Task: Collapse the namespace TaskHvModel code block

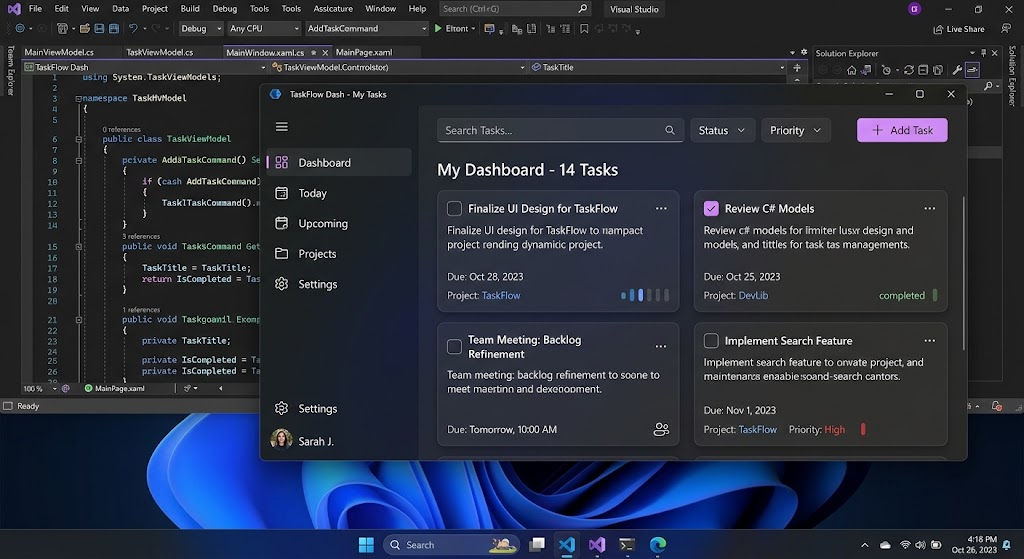Action: (78, 99)
